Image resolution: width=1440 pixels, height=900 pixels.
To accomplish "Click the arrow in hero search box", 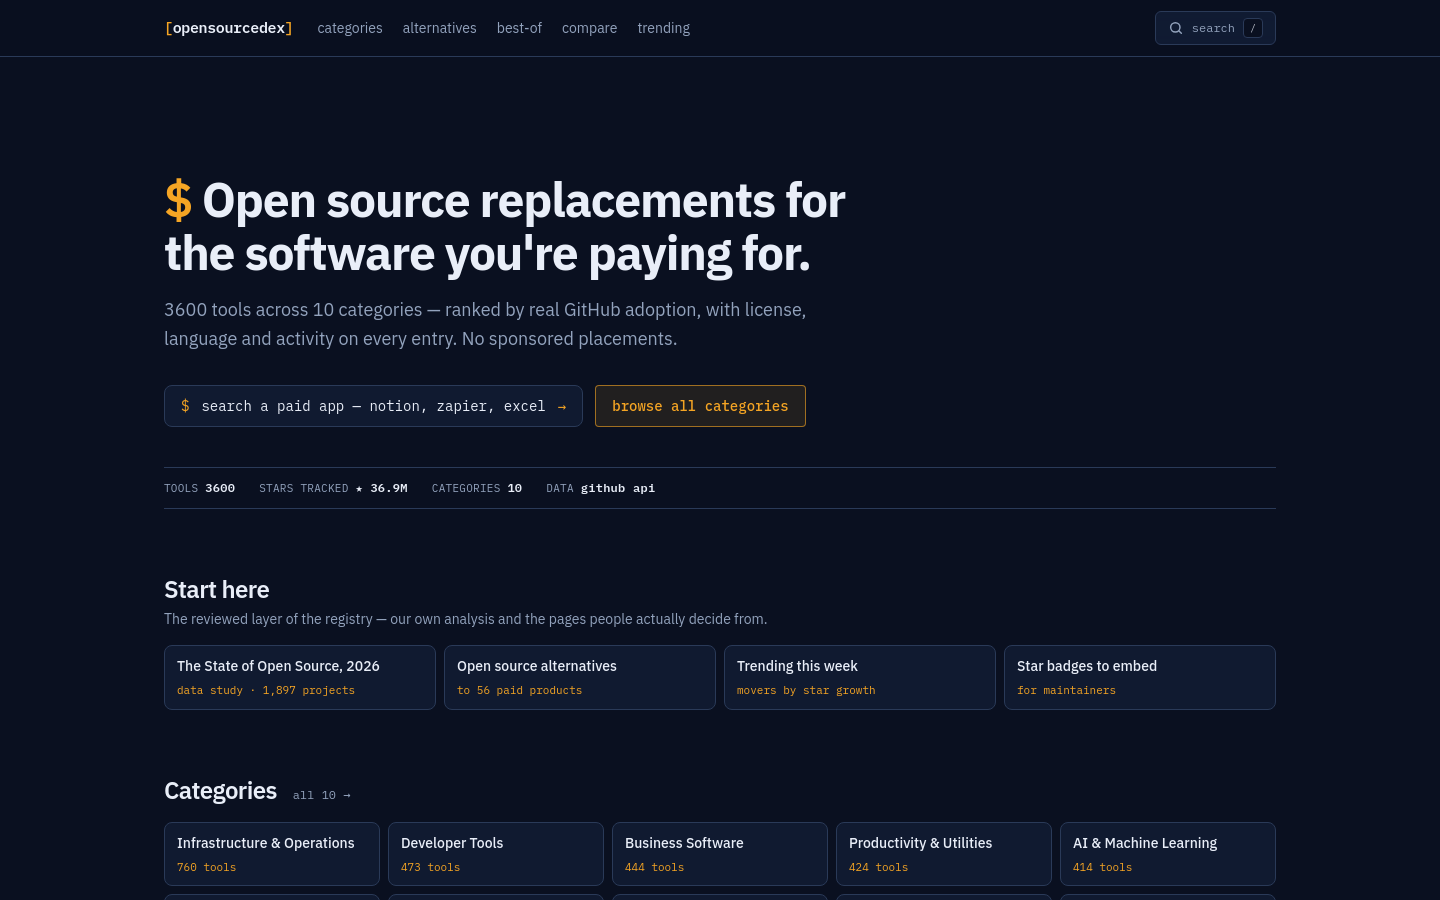I will tap(562, 407).
